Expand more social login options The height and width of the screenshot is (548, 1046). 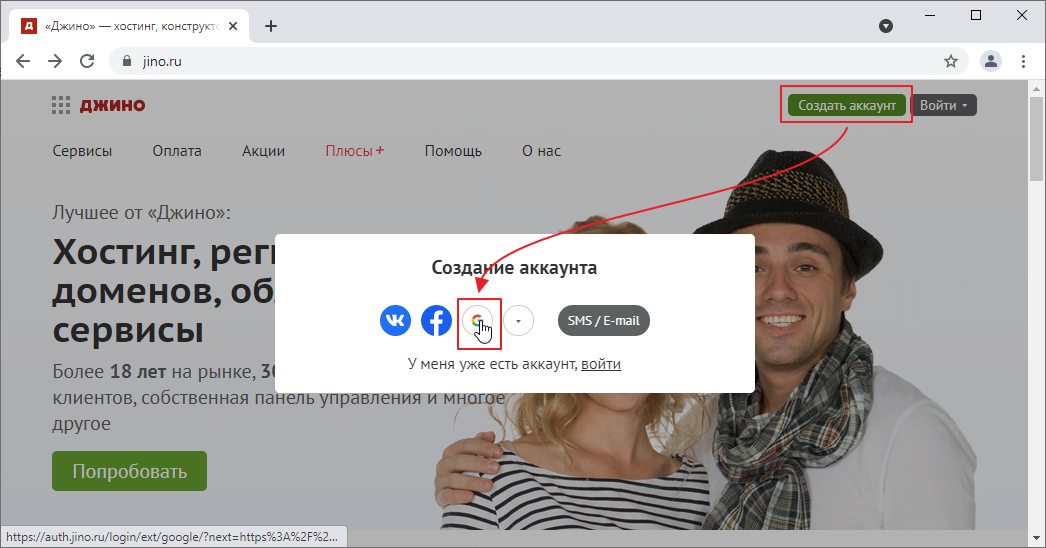[x=519, y=321]
